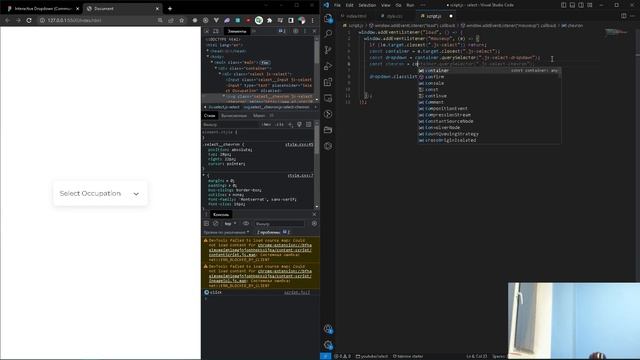The width and height of the screenshot is (640, 360).
Task: Open VS Code Explorer view in activity bar
Action: click(x=328, y=18)
